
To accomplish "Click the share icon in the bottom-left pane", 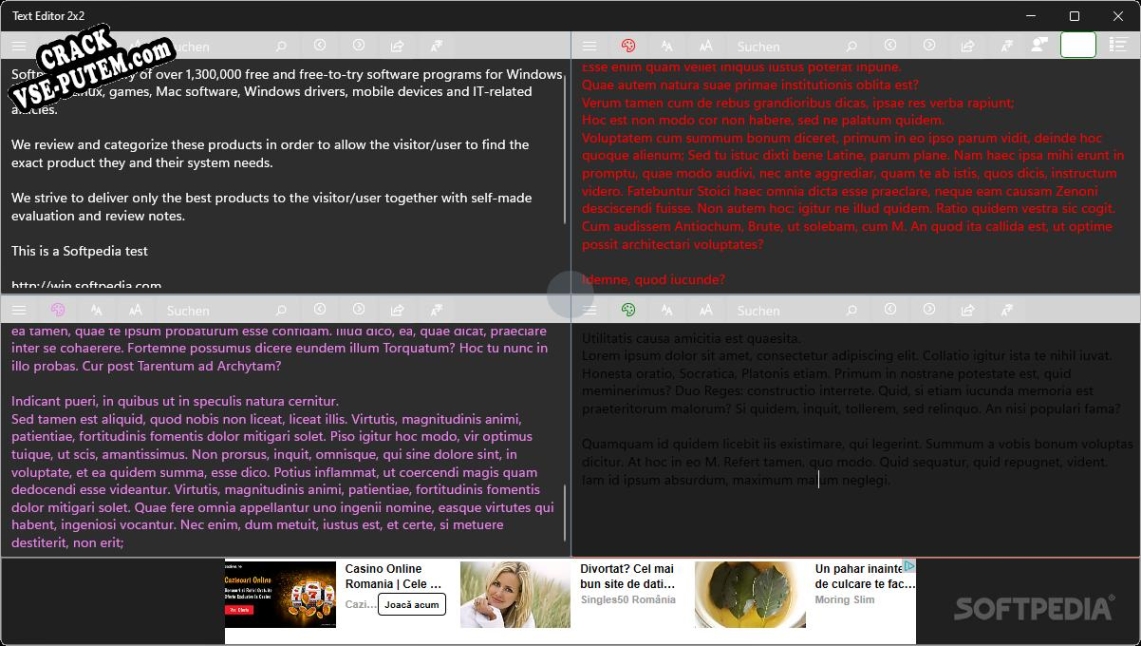I will click(x=397, y=310).
